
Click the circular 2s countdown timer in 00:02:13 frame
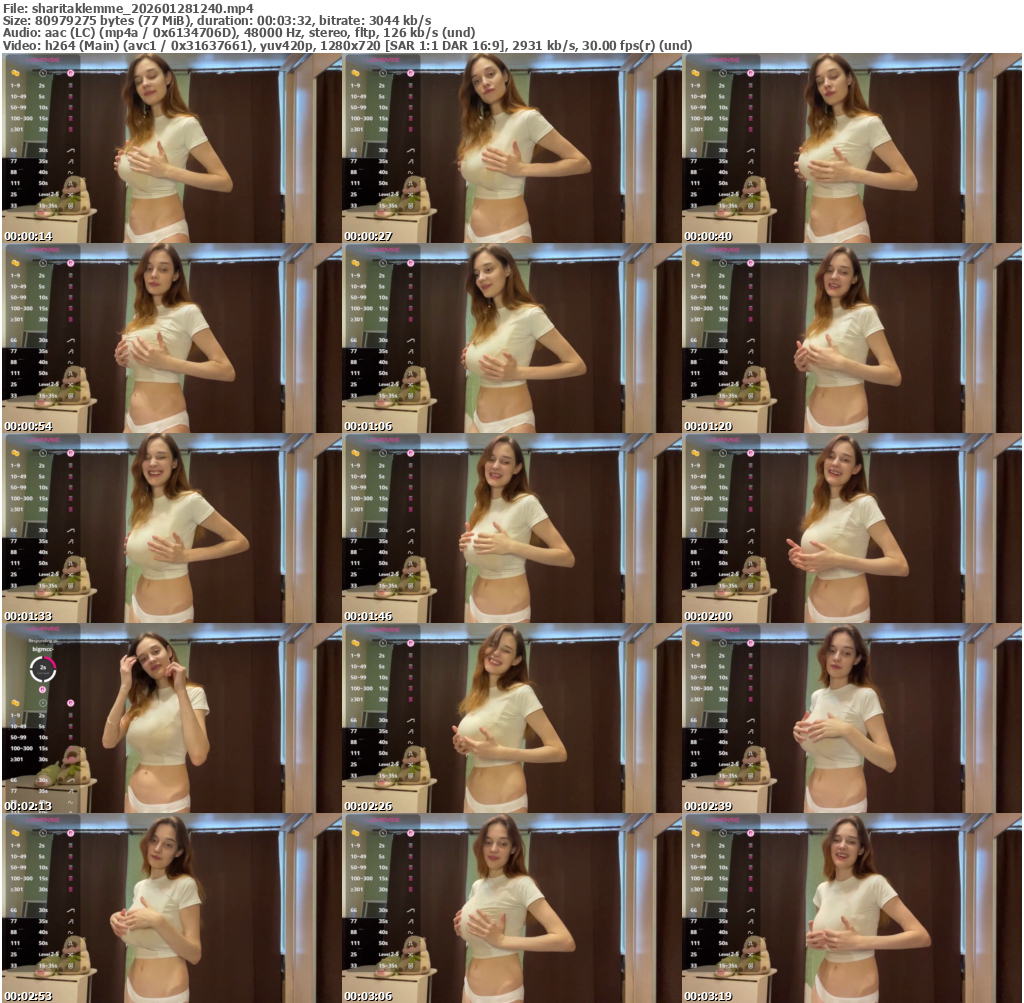(x=43, y=669)
